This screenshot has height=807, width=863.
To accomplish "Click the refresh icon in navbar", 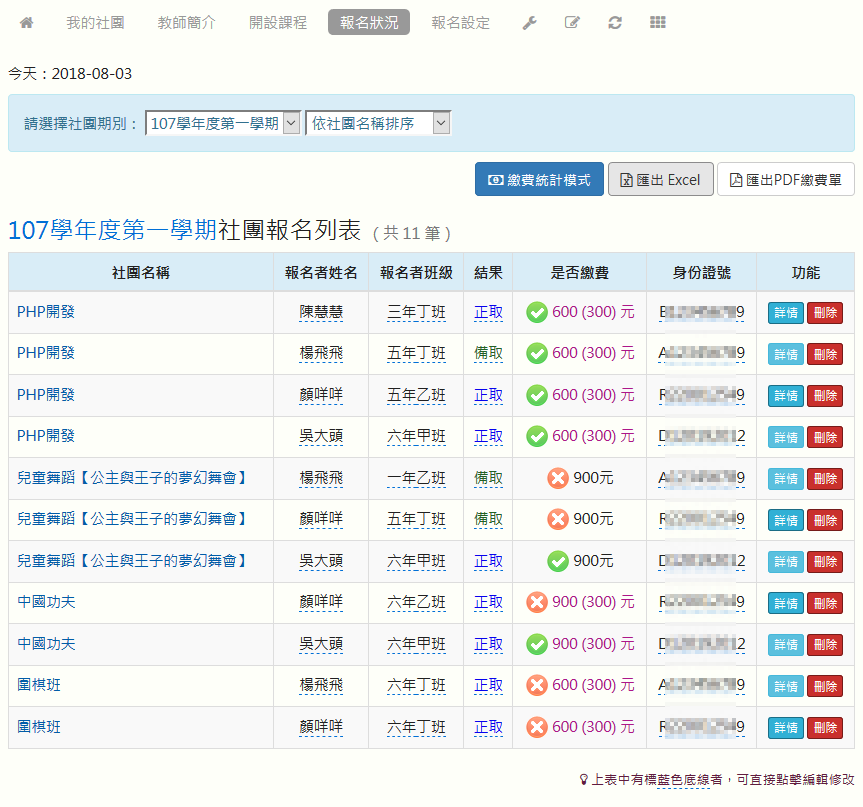I will pyautogui.click(x=615, y=22).
